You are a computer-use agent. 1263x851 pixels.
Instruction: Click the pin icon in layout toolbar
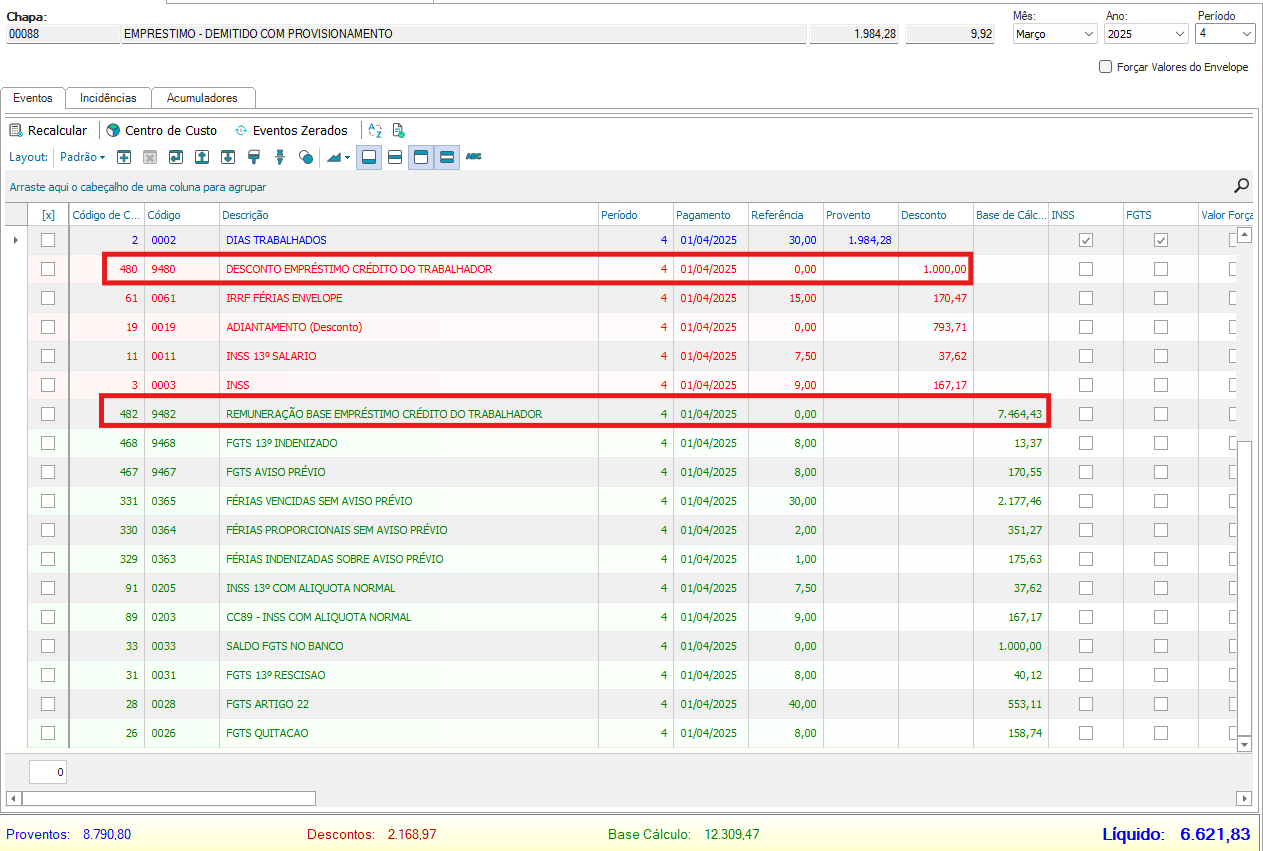tap(280, 157)
